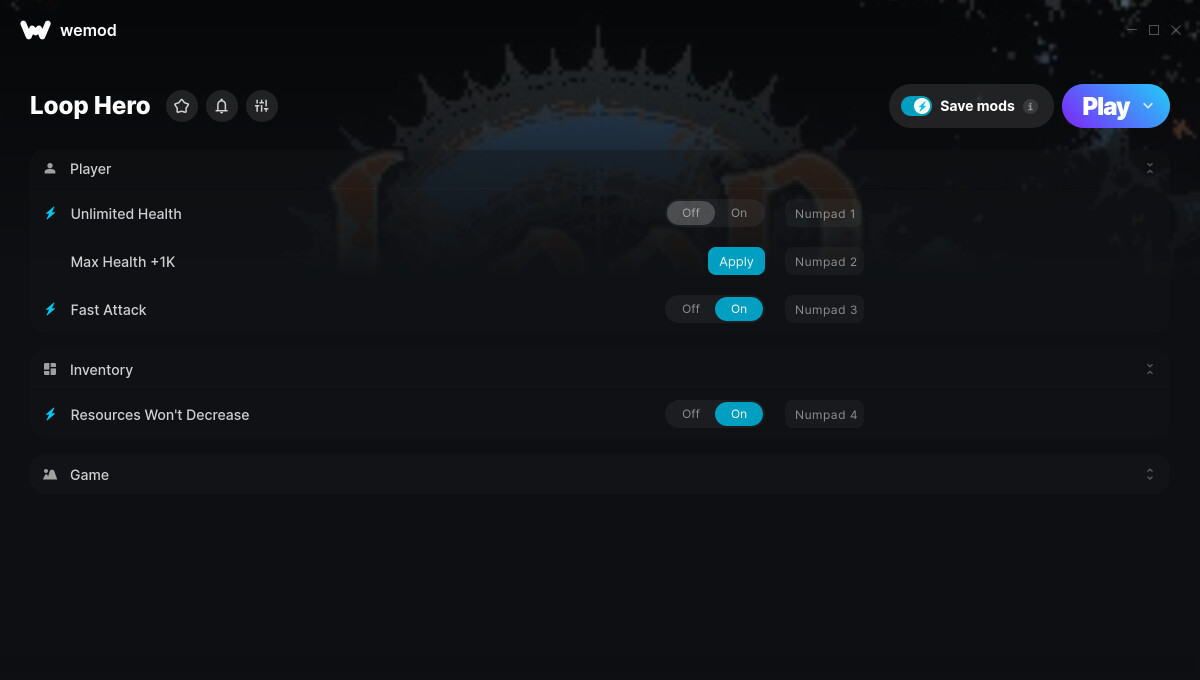This screenshot has height=680, width=1200.
Task: Click the lightning icon beside Fast Attack
Action: 51,309
